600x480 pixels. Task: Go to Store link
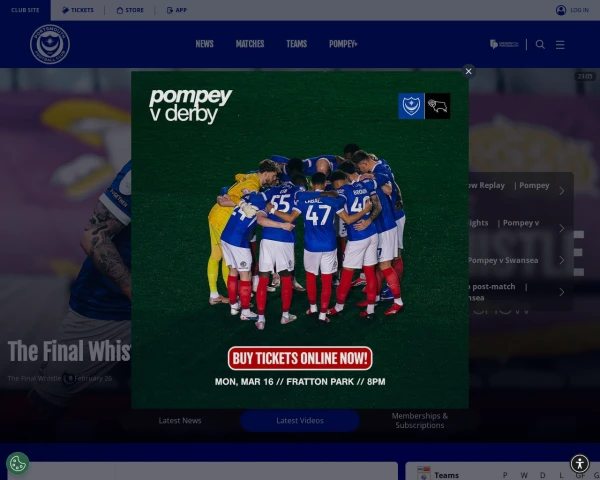130,10
